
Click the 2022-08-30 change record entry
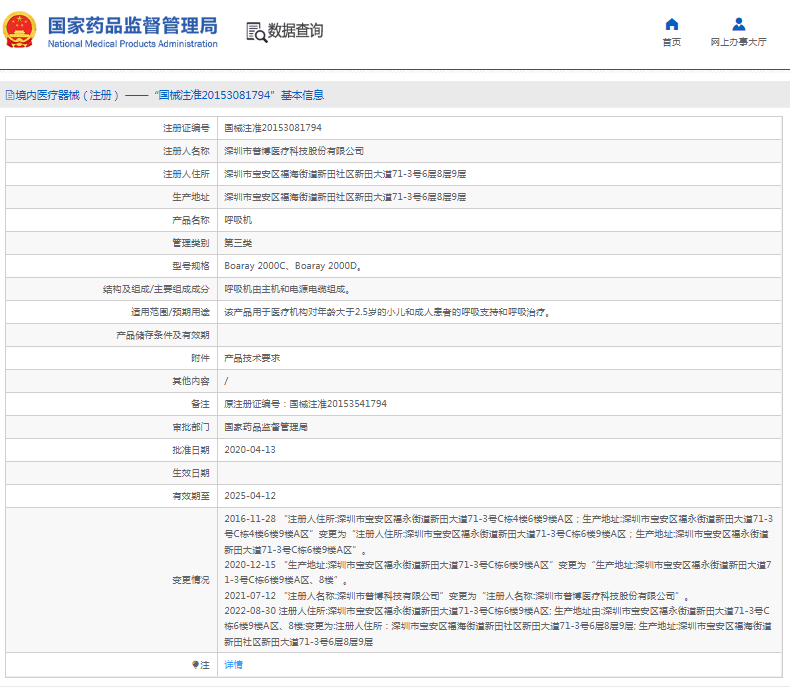pos(498,627)
